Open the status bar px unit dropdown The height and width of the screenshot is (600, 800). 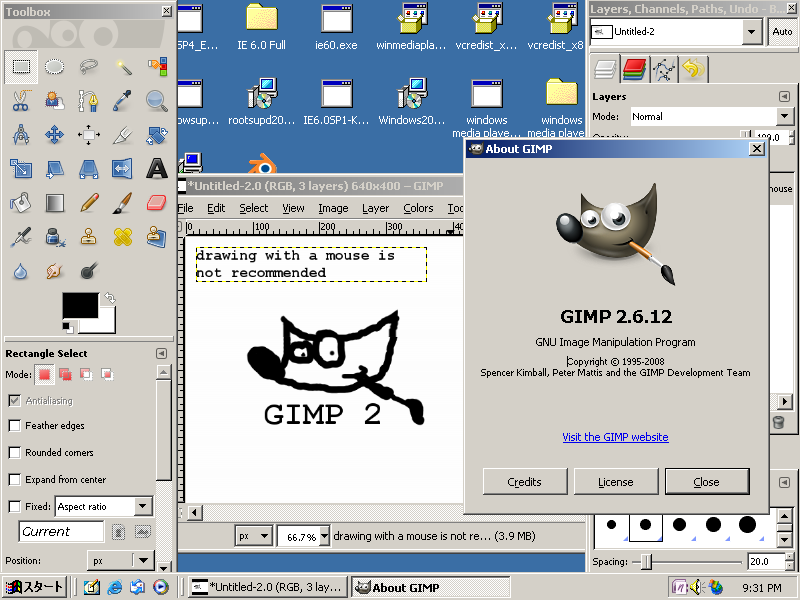254,536
